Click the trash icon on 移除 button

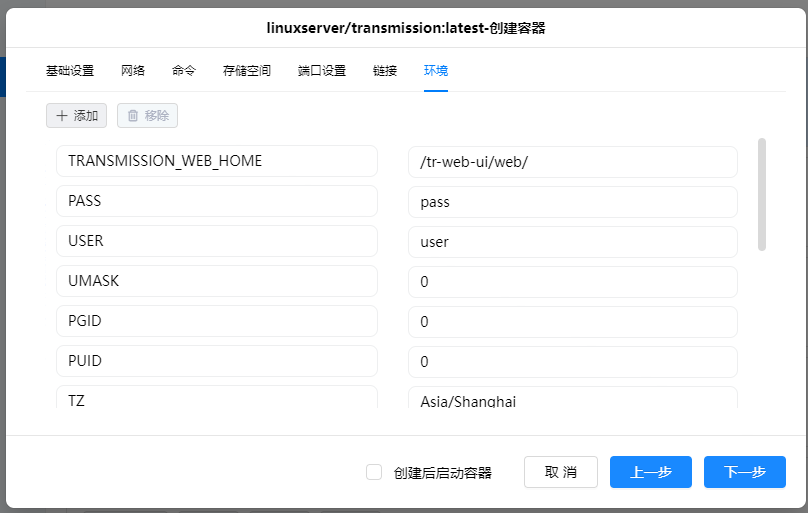[132, 116]
